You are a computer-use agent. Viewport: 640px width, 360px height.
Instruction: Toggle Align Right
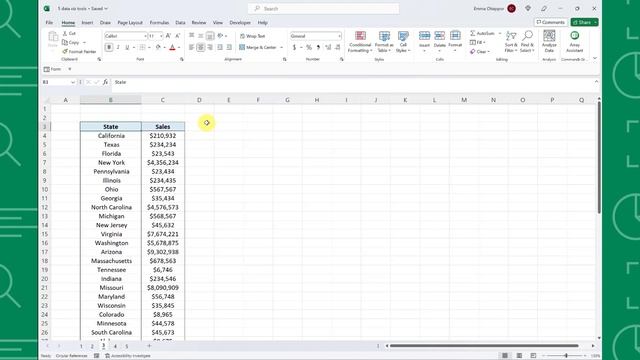click(x=210, y=47)
